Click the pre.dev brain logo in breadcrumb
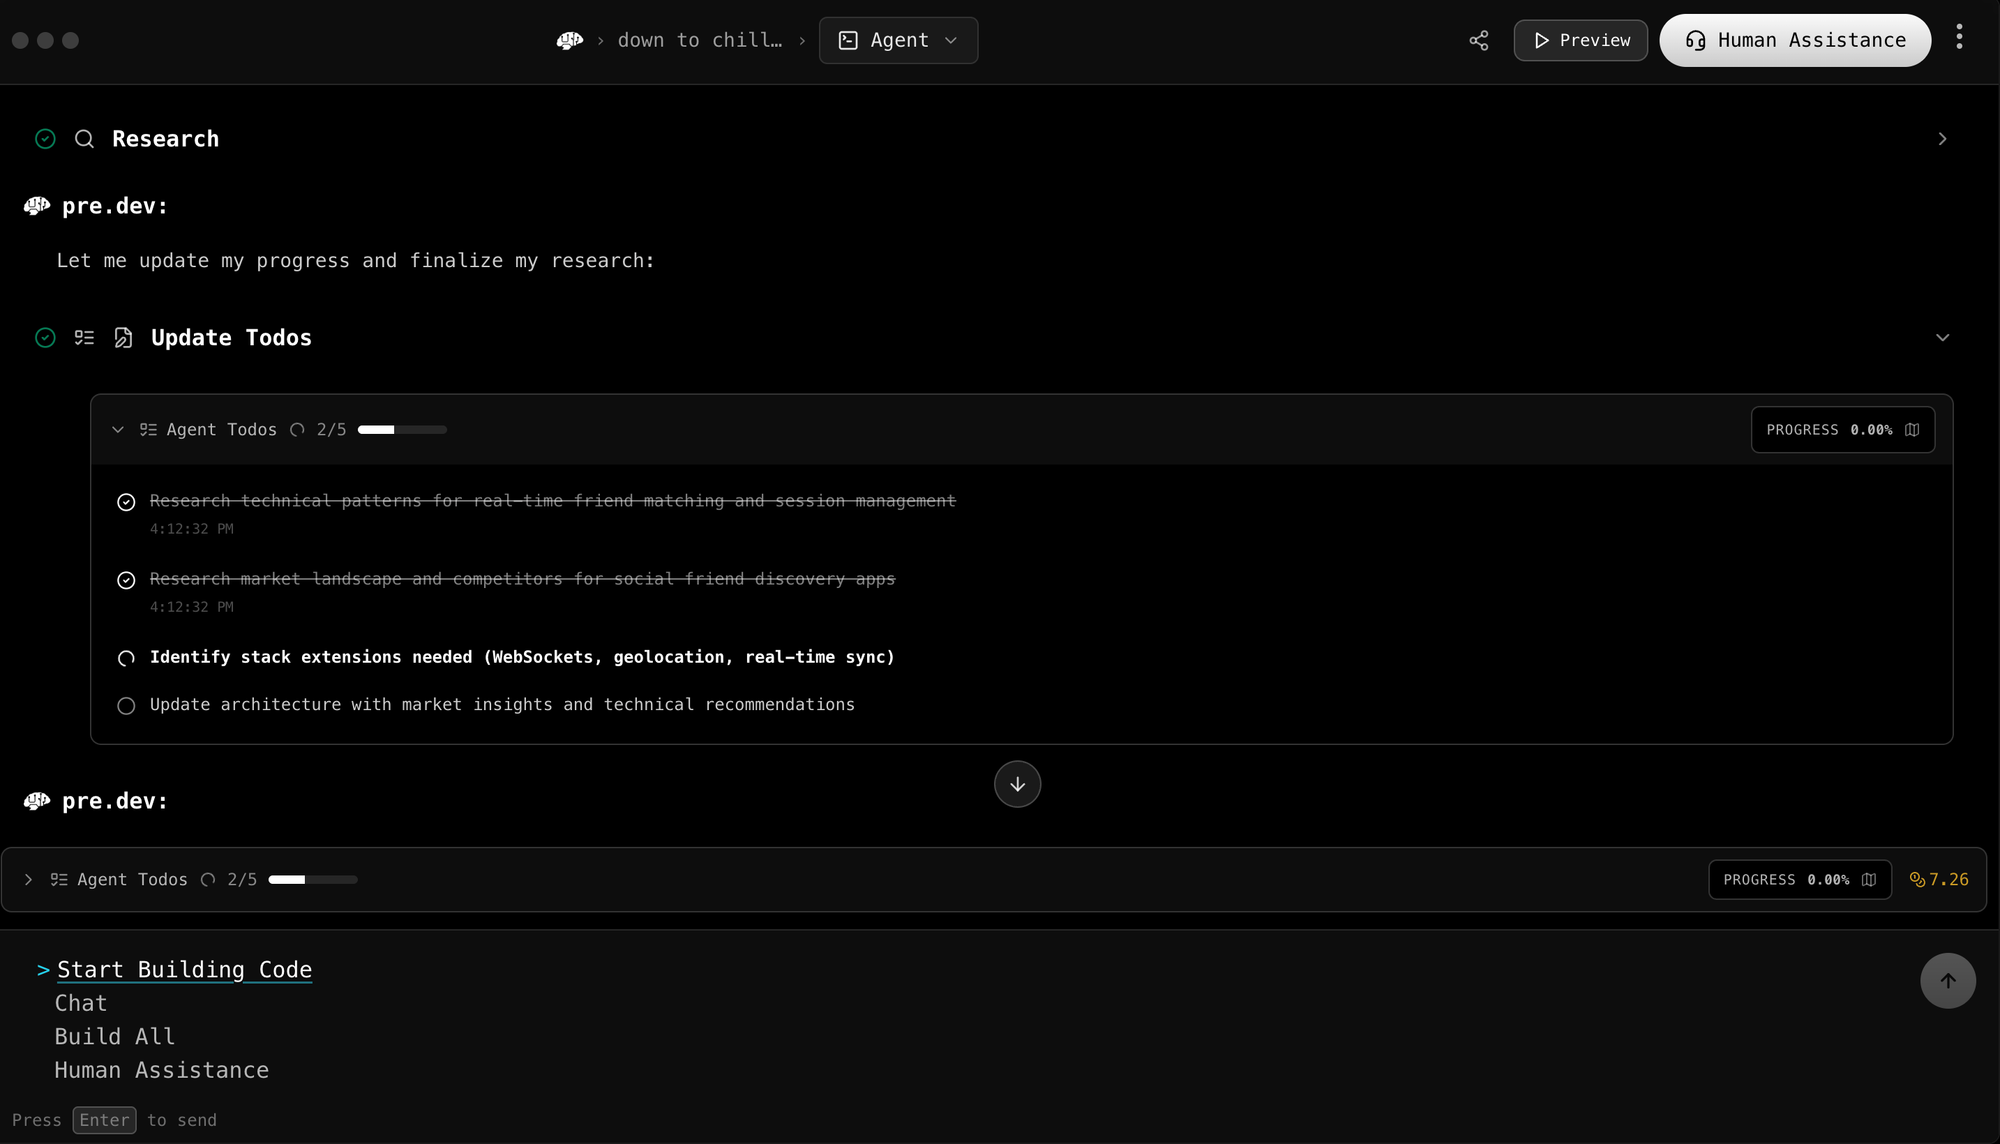This screenshot has width=2000, height=1144. [x=569, y=40]
